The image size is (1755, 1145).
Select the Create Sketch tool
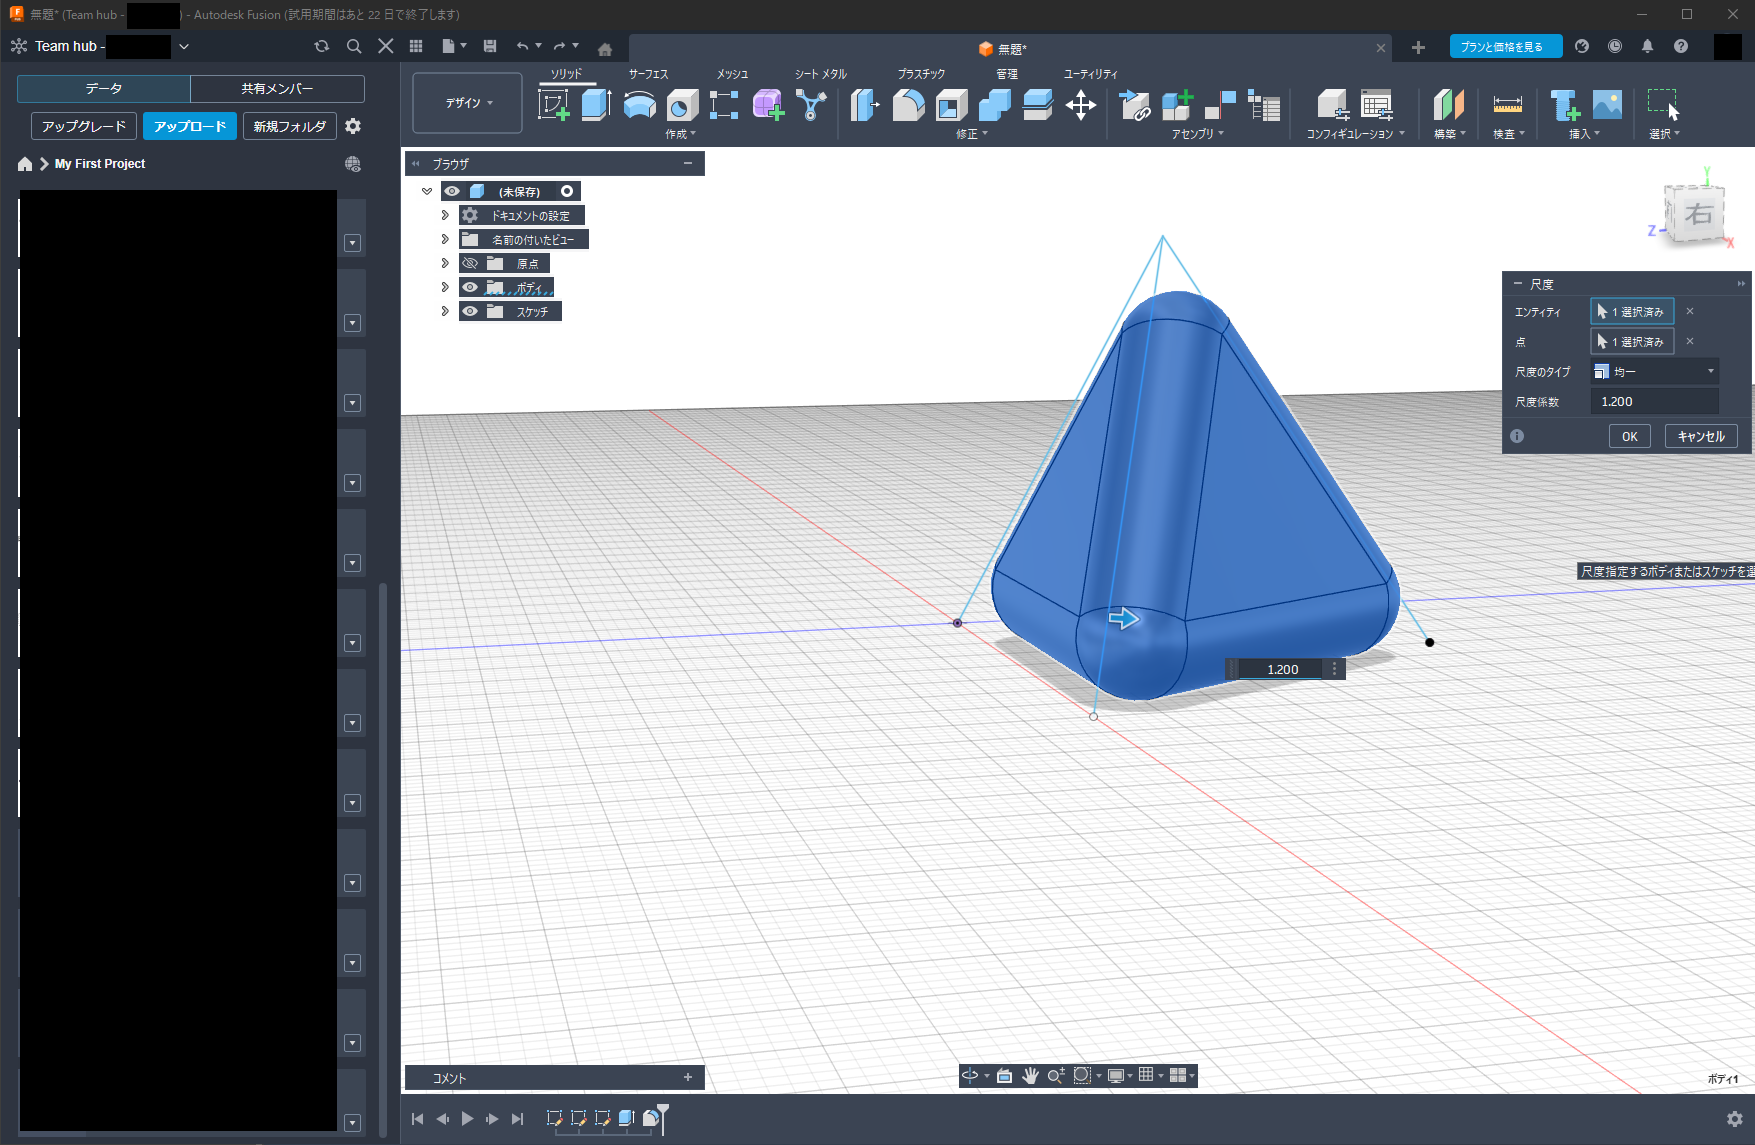[x=553, y=105]
